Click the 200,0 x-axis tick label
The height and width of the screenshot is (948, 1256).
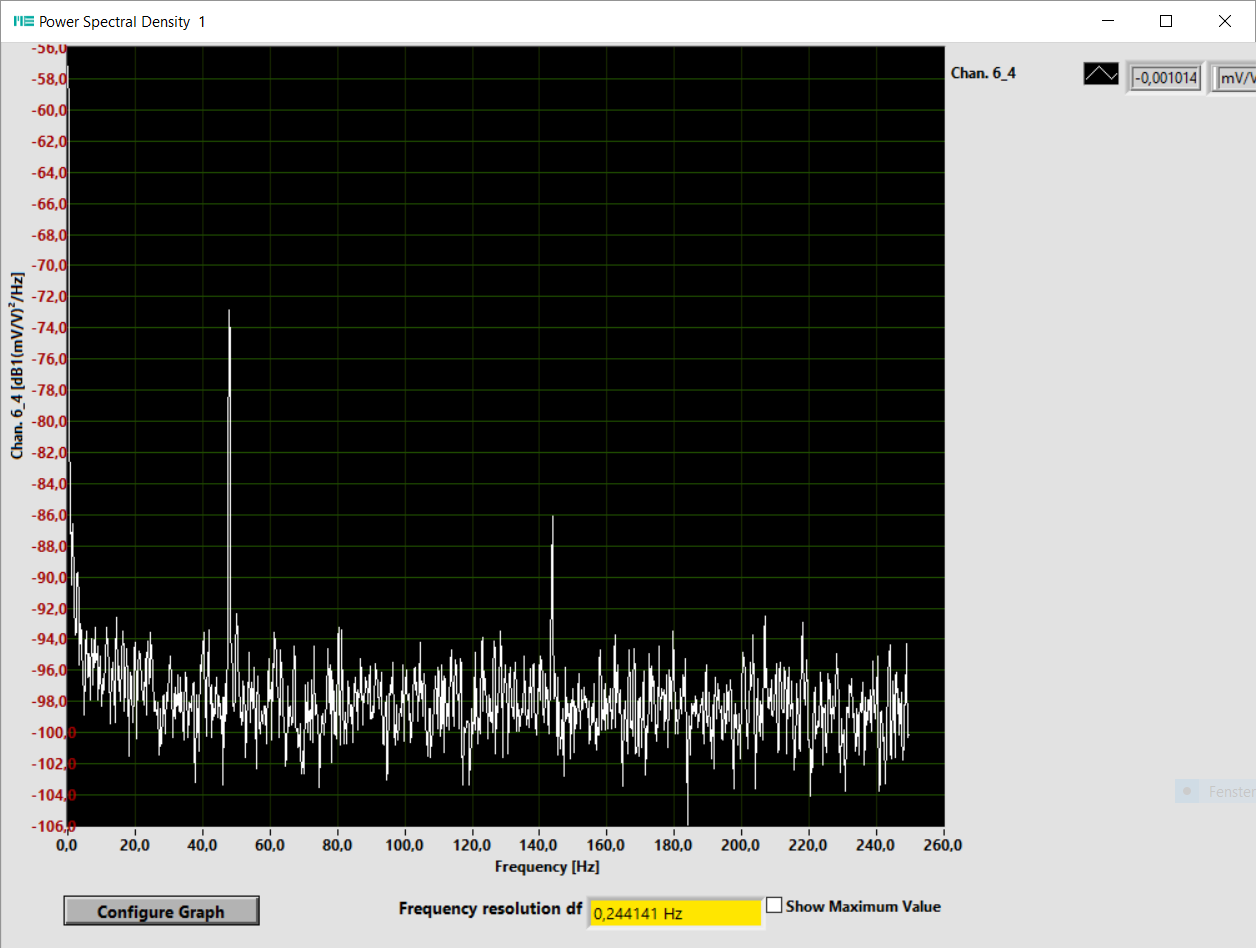coord(741,845)
